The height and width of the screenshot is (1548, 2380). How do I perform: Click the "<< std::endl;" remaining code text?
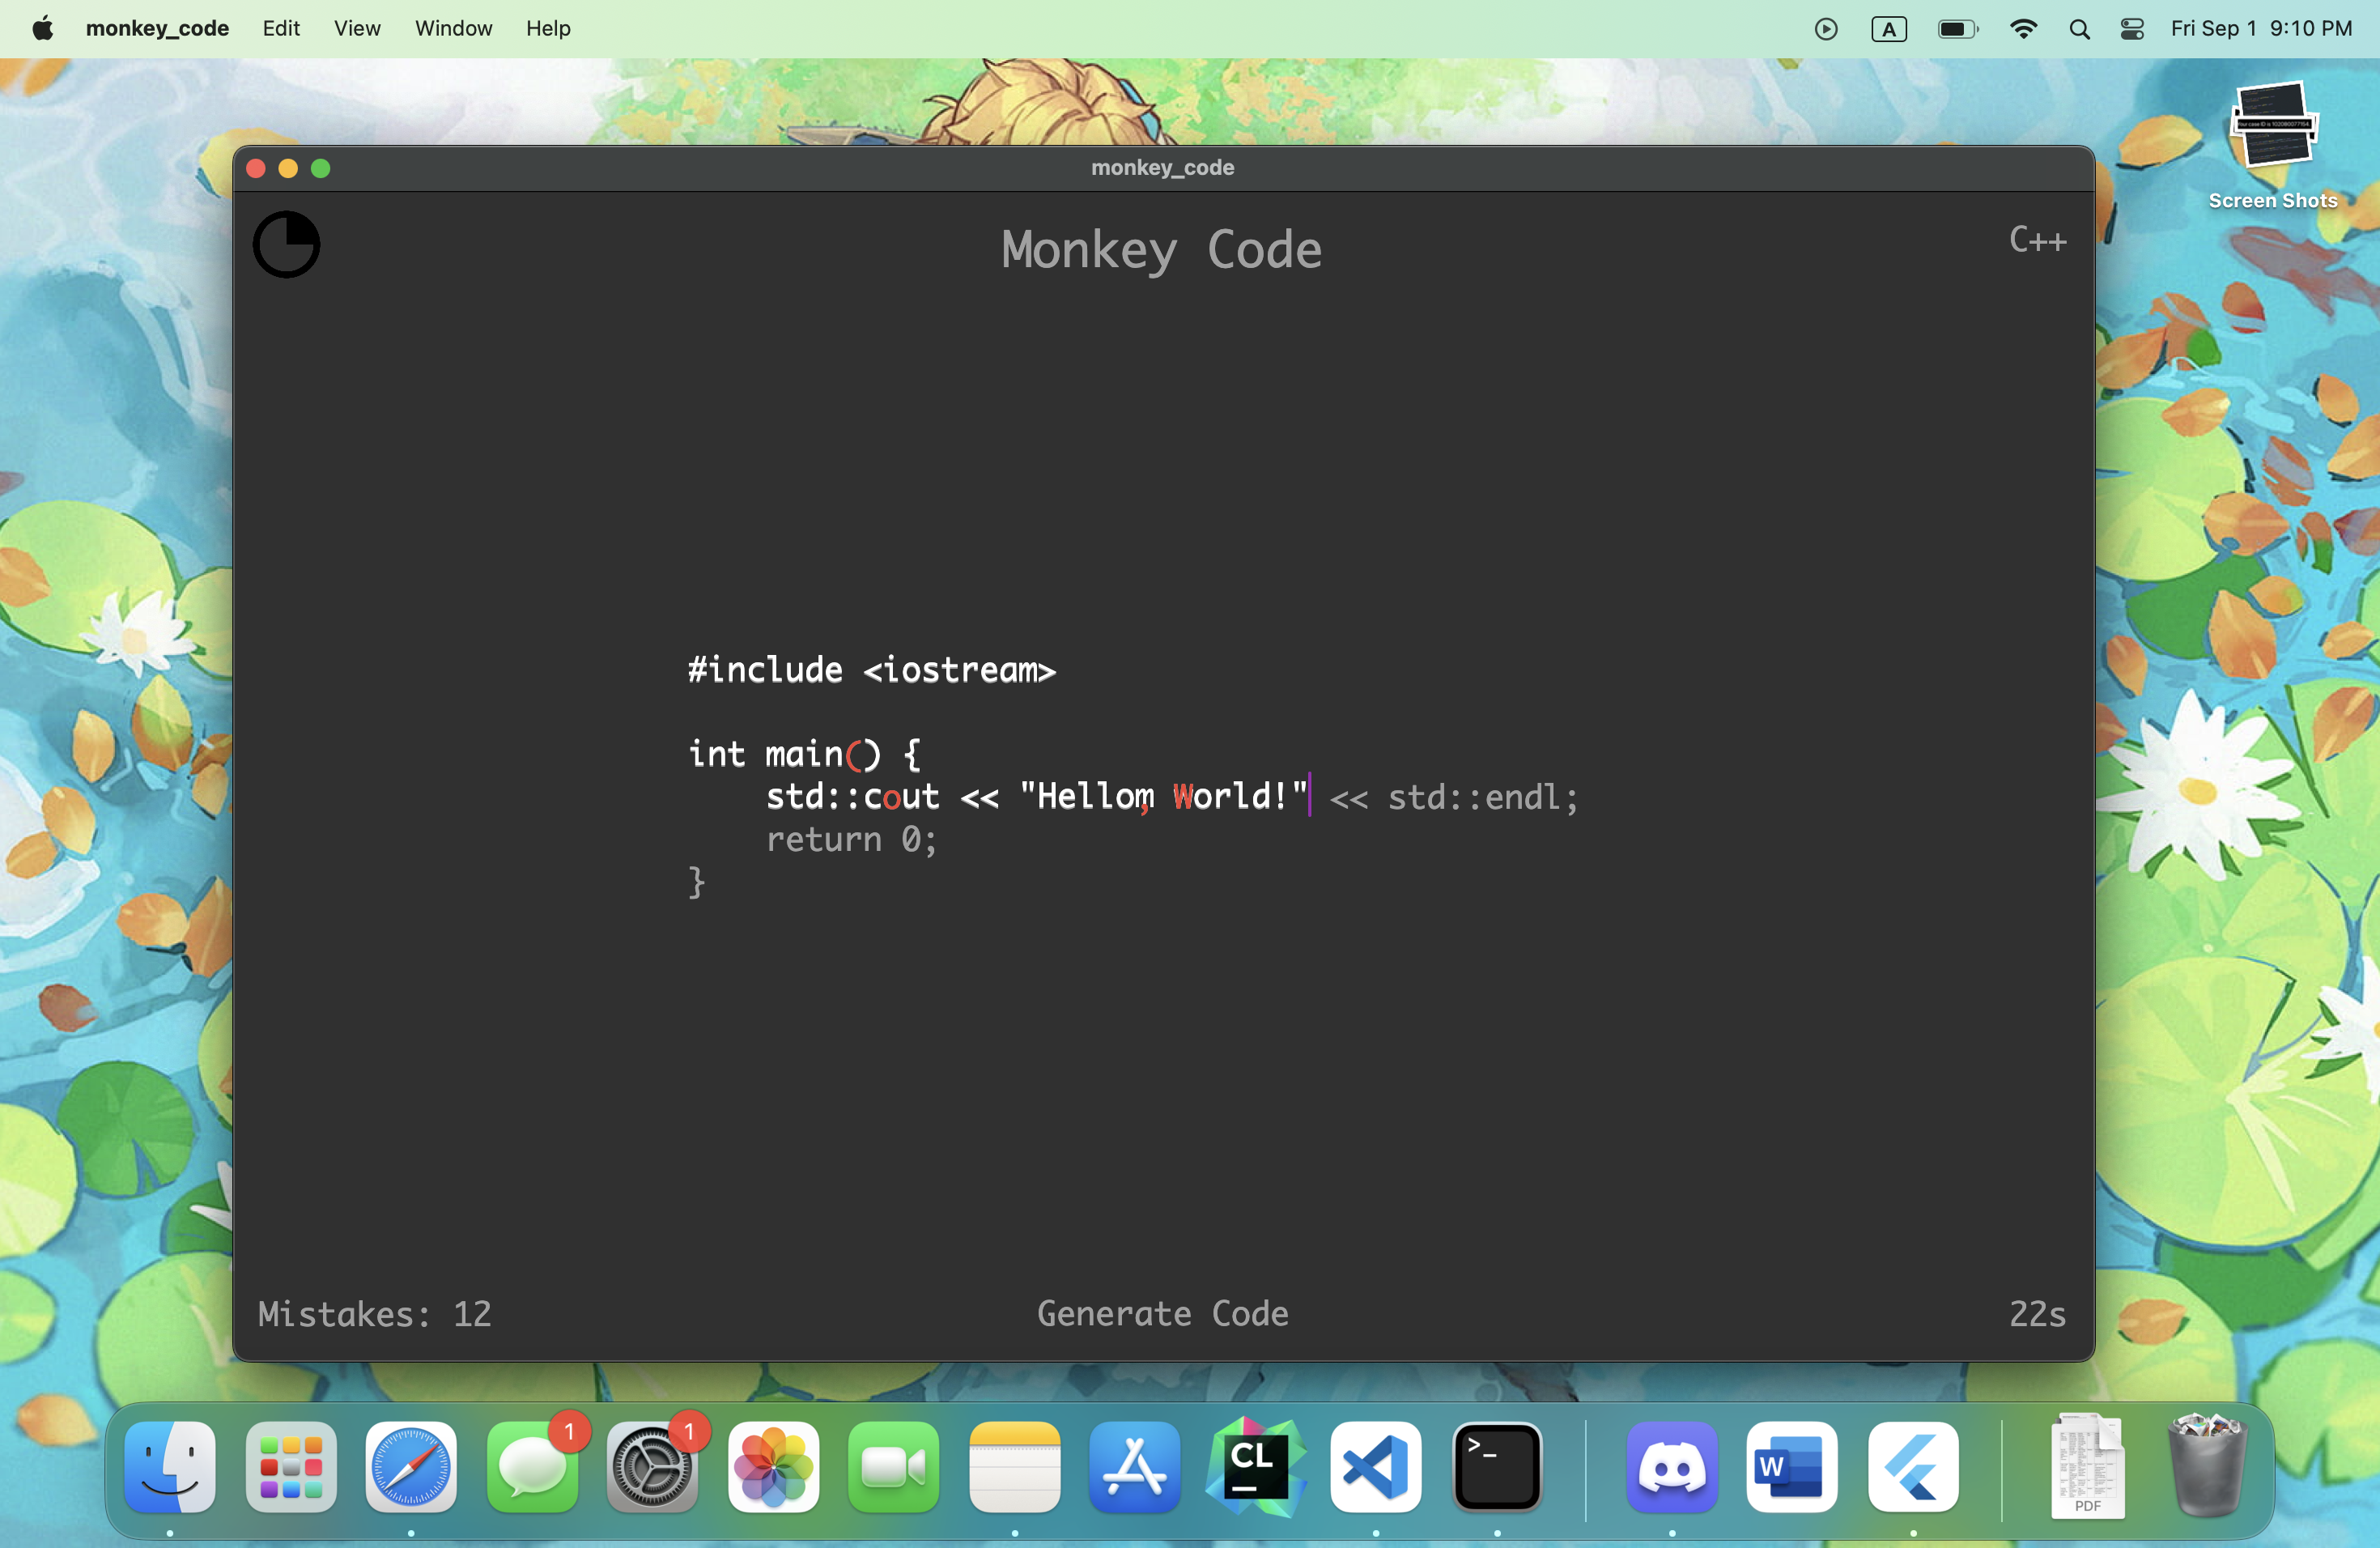[1454, 798]
